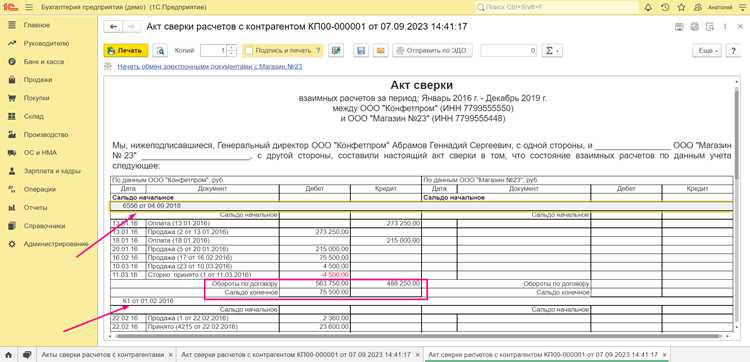The width and height of the screenshot is (750, 362).
Task: Open user profile icon next to Анатолий
Action: 697,8
